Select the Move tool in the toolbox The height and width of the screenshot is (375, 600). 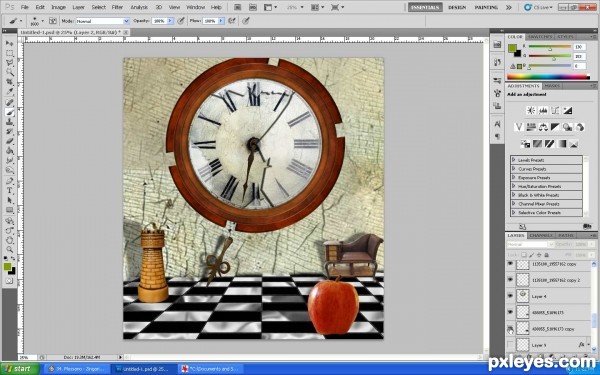tap(10, 43)
